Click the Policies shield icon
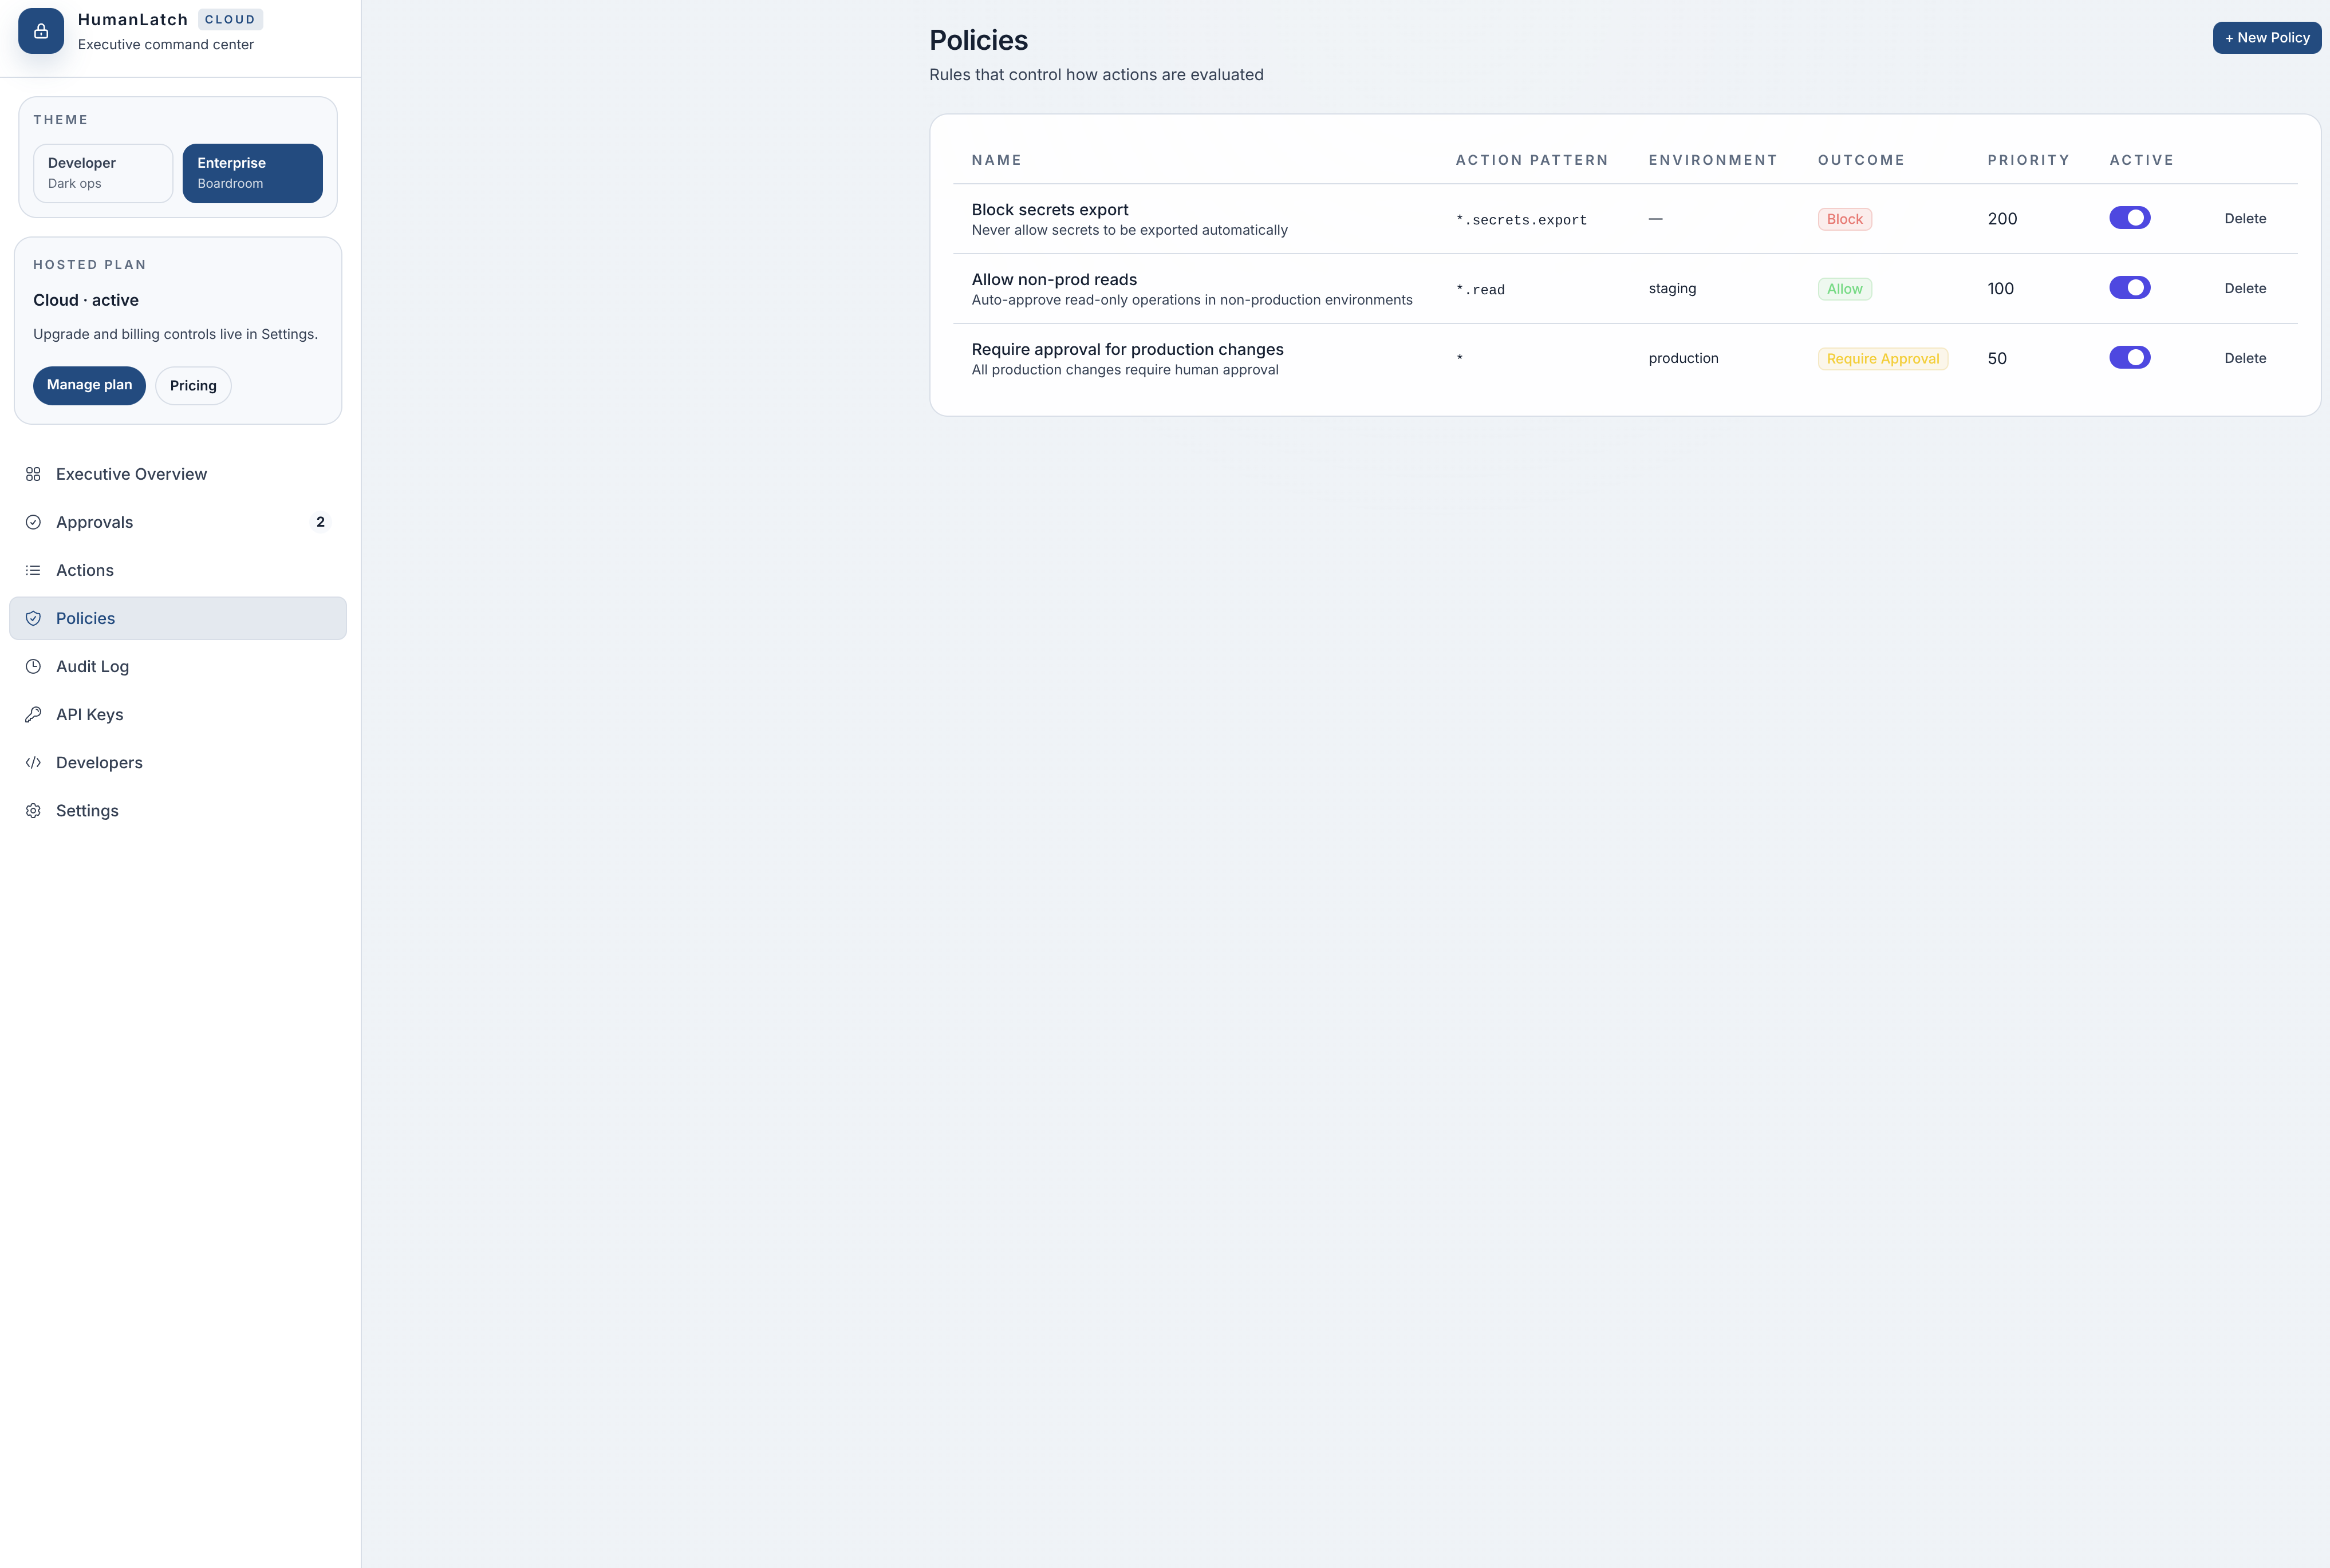The width and height of the screenshot is (2330, 1568). click(x=33, y=618)
